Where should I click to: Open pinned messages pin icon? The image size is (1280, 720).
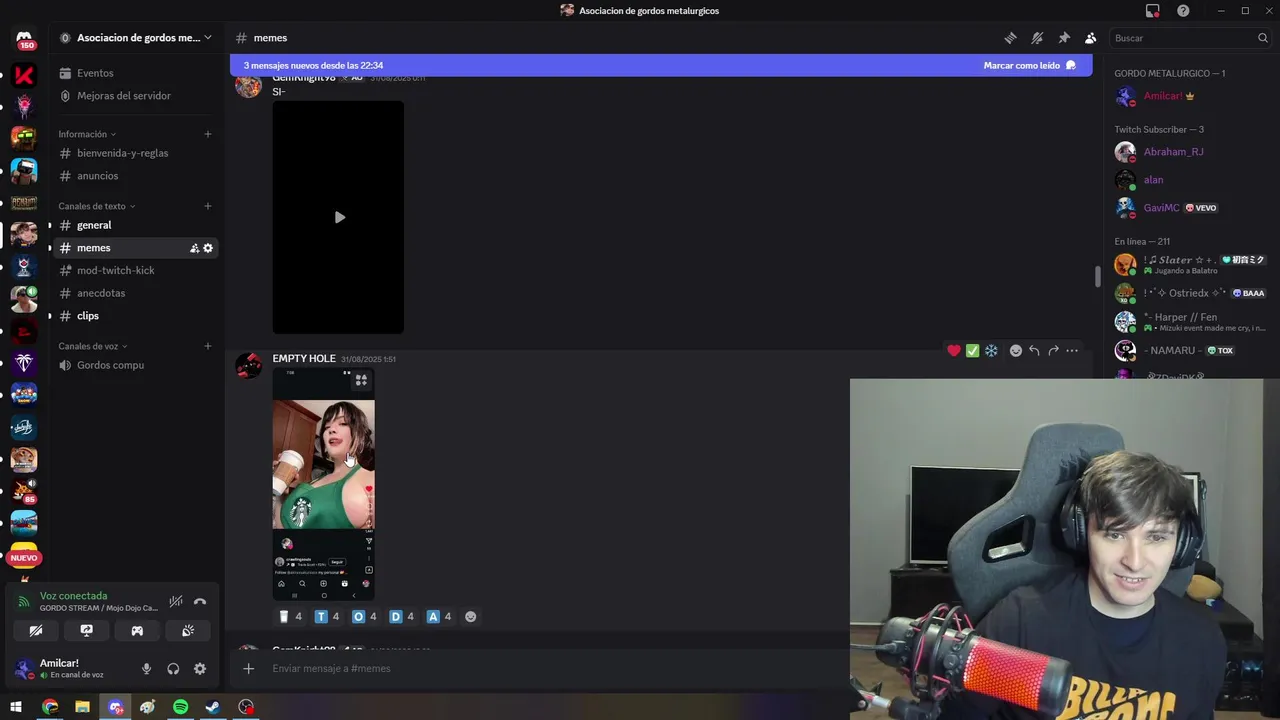pyautogui.click(x=1064, y=38)
